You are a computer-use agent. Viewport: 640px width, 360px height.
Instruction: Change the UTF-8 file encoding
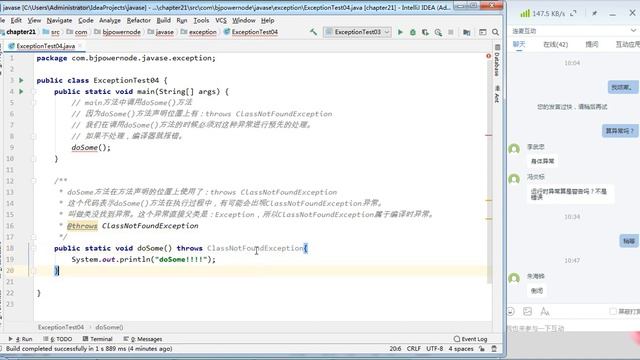tap(434, 349)
